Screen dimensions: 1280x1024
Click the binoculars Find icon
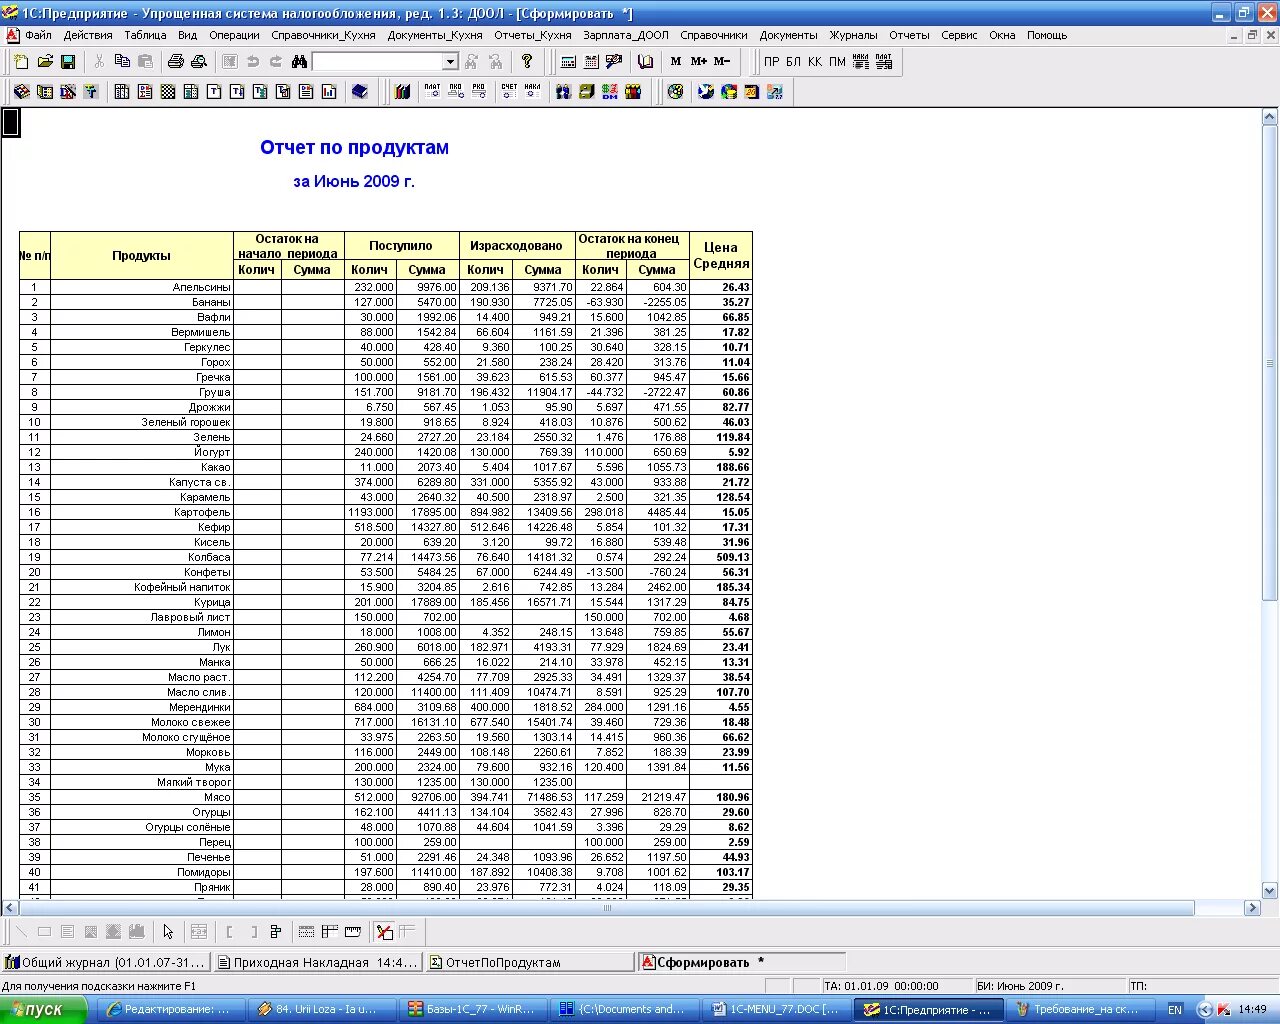[299, 62]
